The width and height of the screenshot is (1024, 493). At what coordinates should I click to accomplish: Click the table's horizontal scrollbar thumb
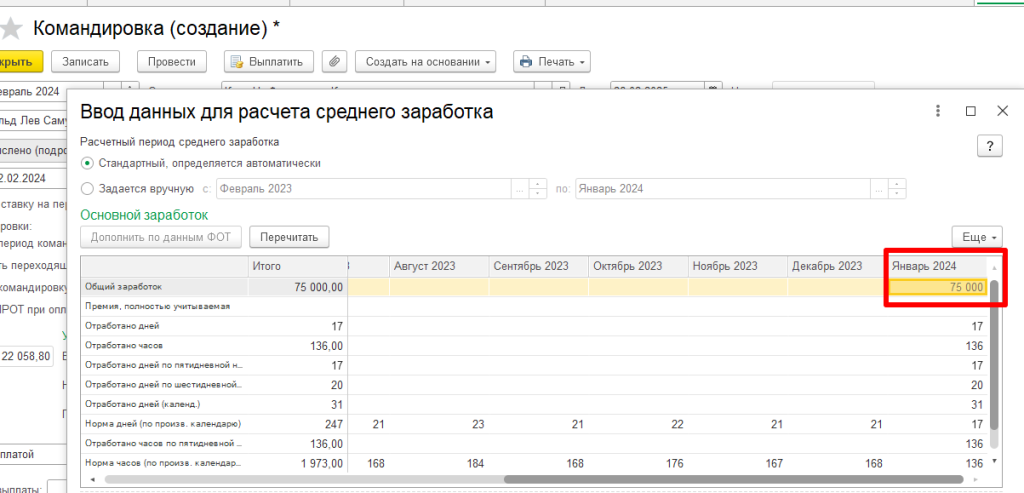tap(735, 479)
